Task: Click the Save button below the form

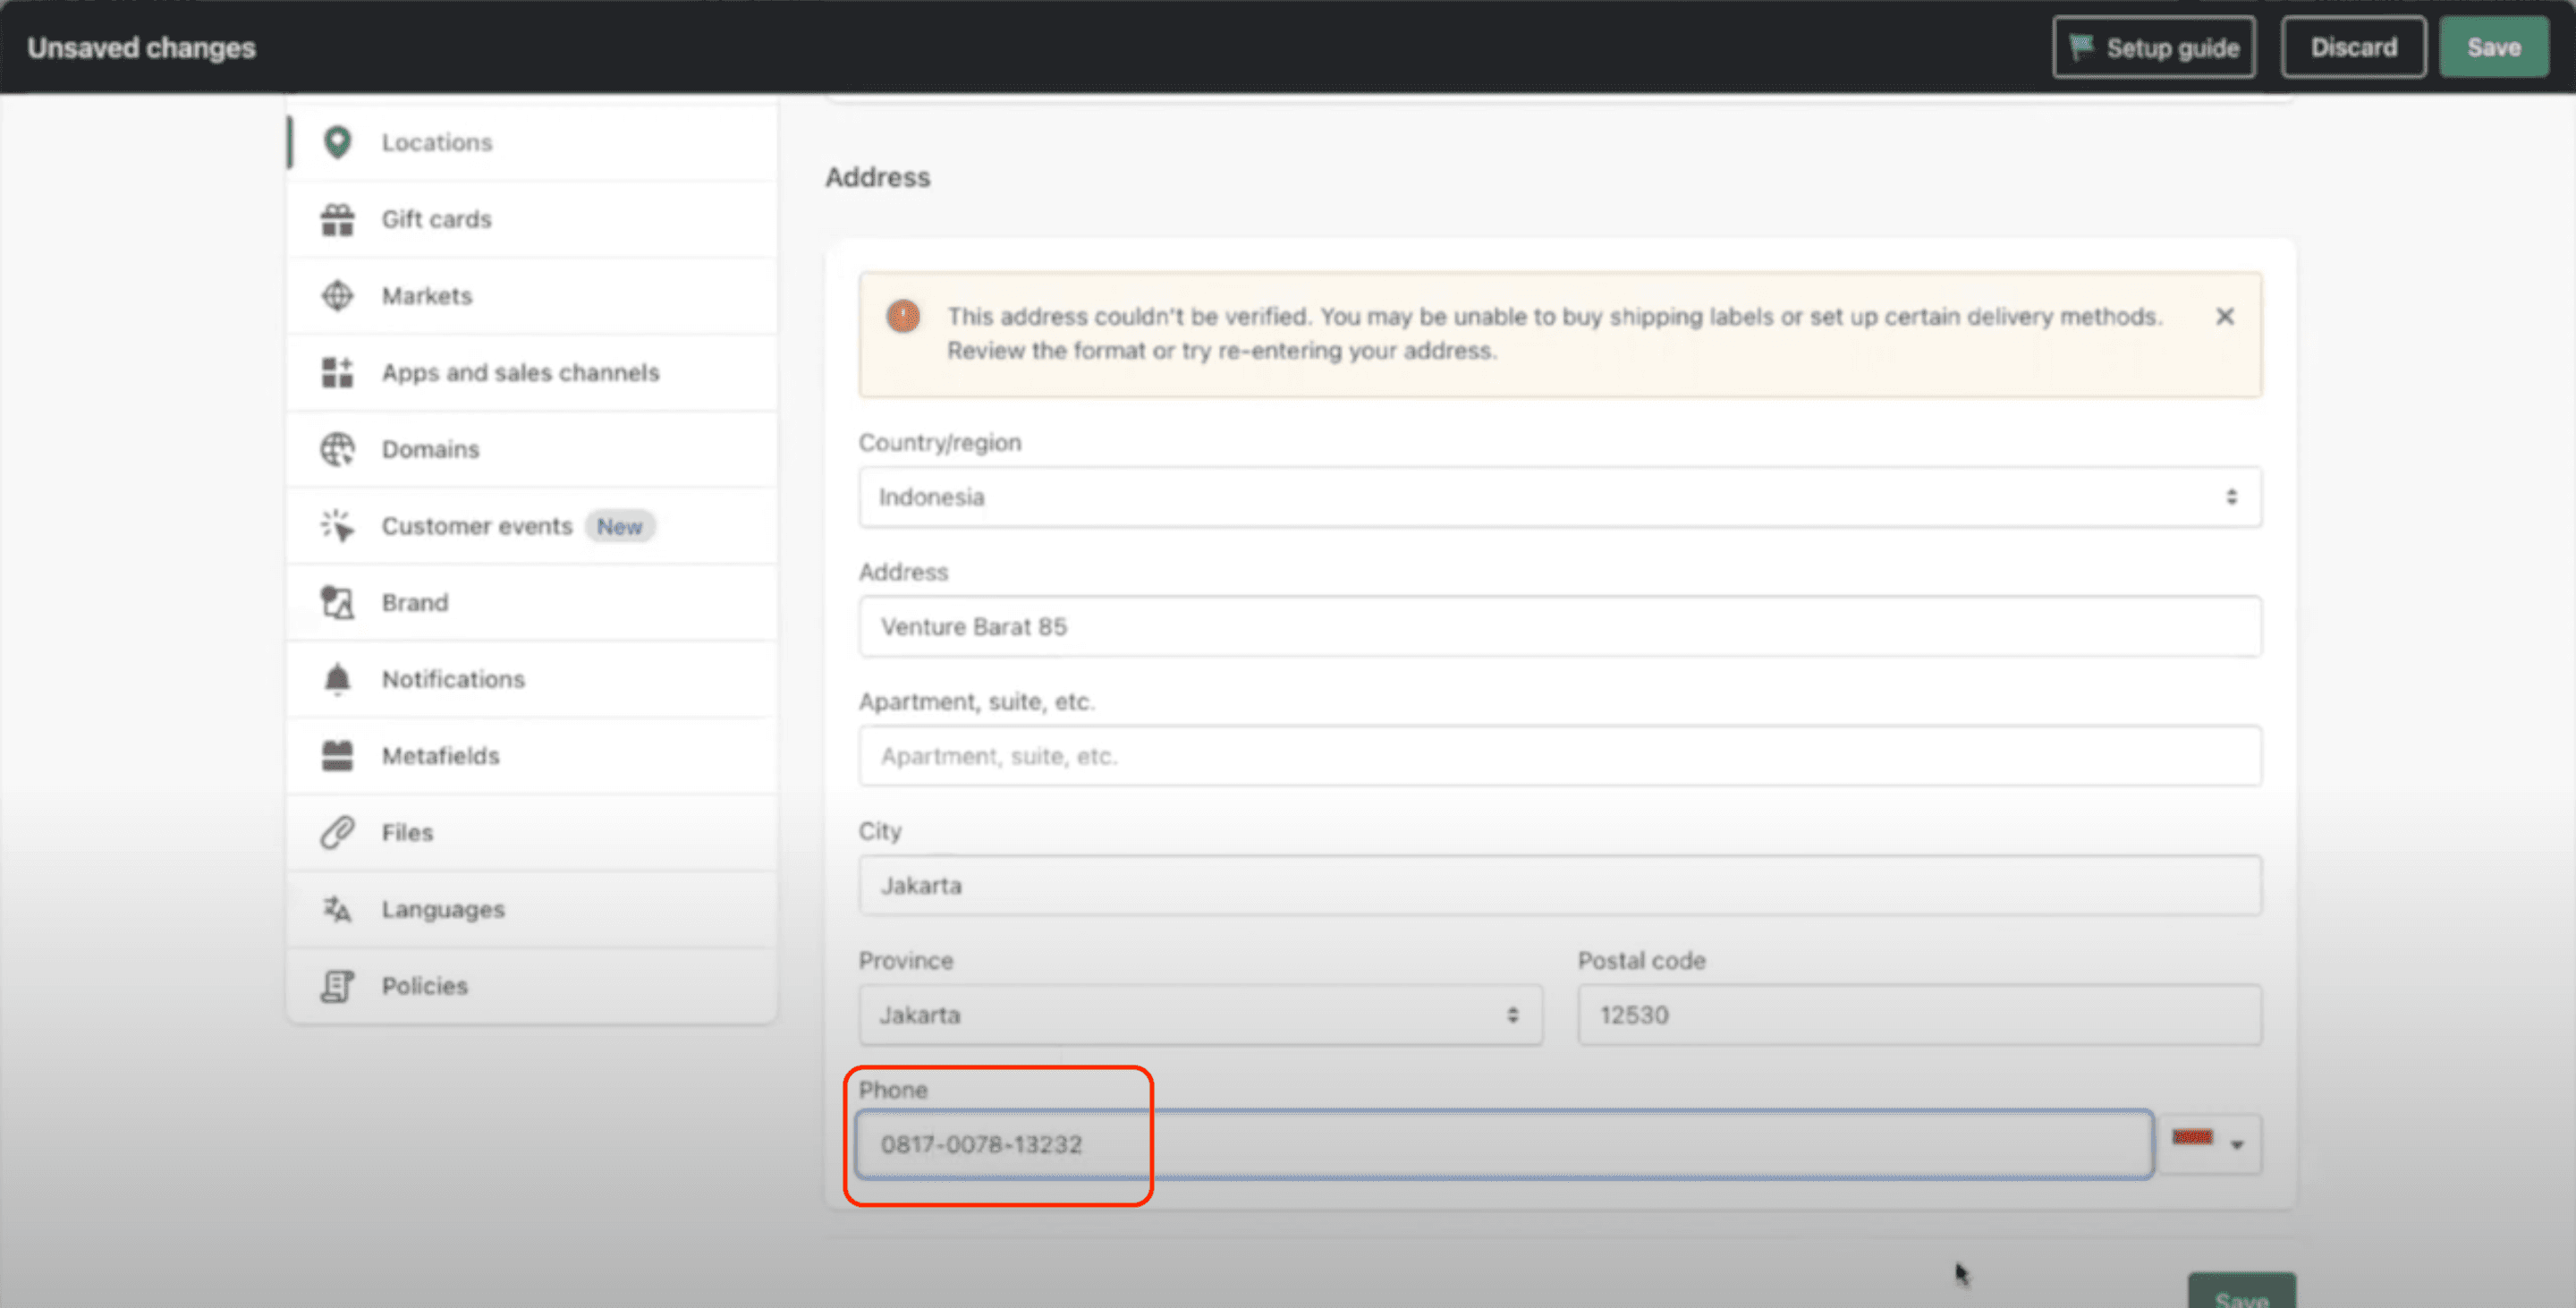Action: click(2241, 1292)
